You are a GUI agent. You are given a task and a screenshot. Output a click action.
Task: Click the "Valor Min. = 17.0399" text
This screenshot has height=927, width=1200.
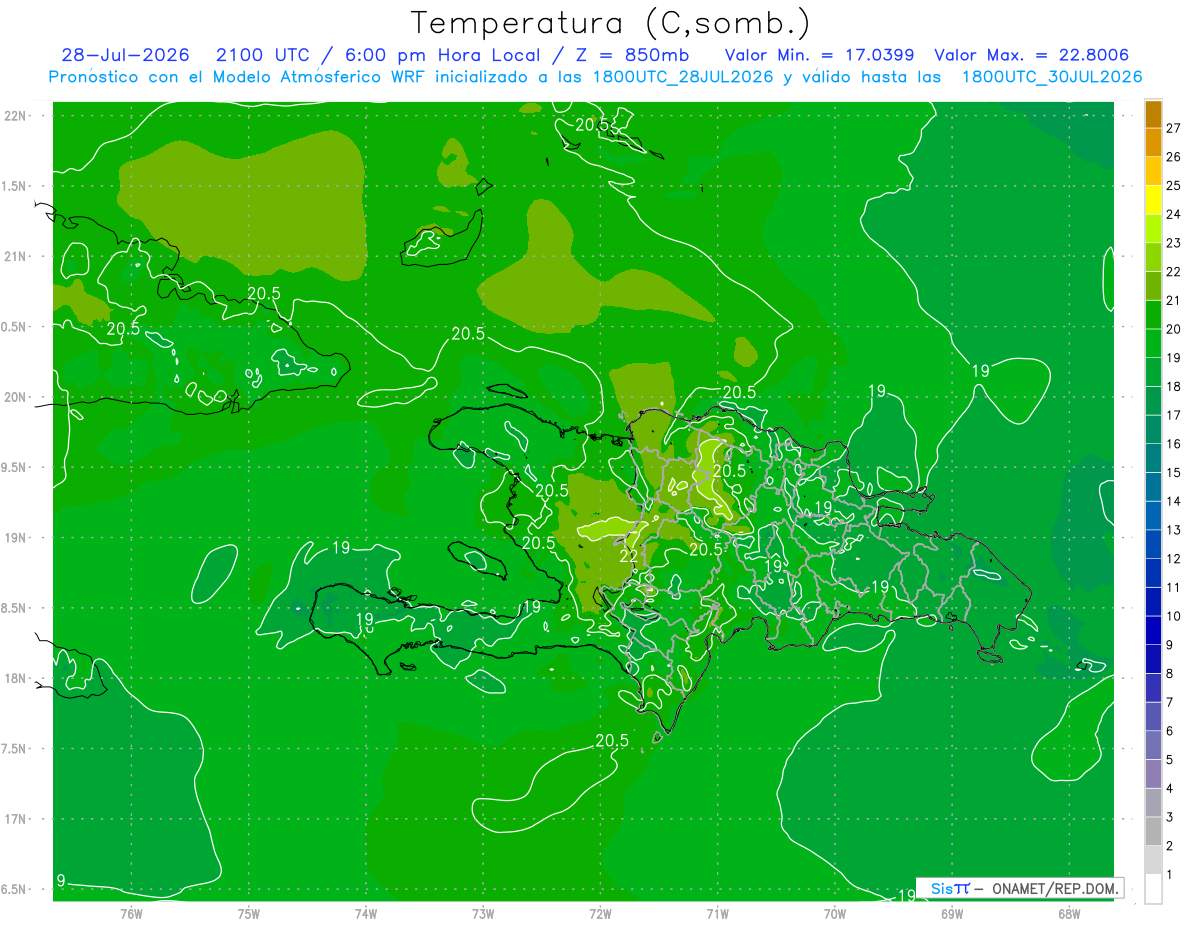[819, 55]
